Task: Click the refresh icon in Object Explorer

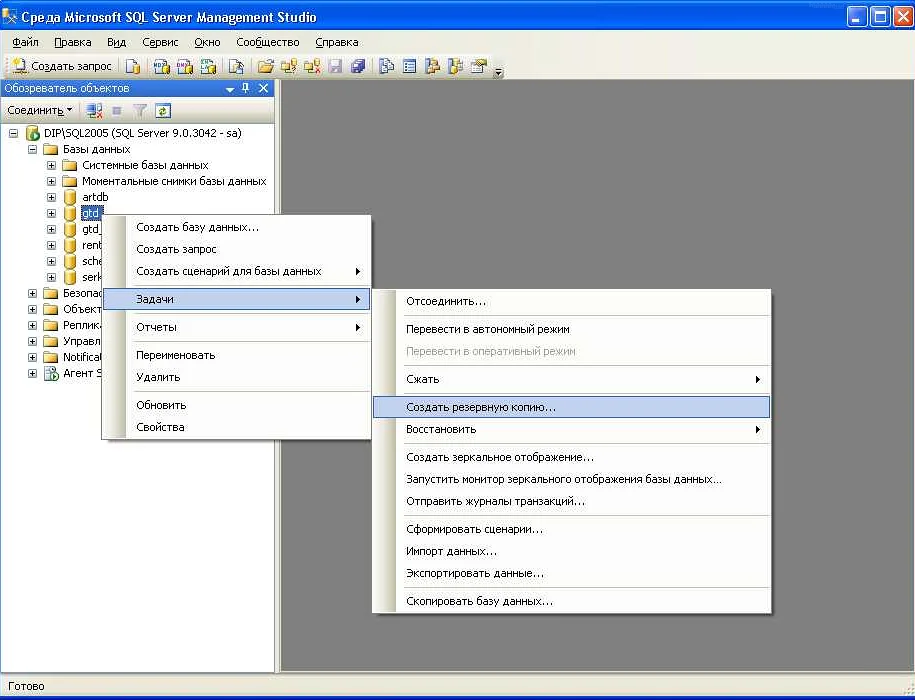Action: coord(162,110)
